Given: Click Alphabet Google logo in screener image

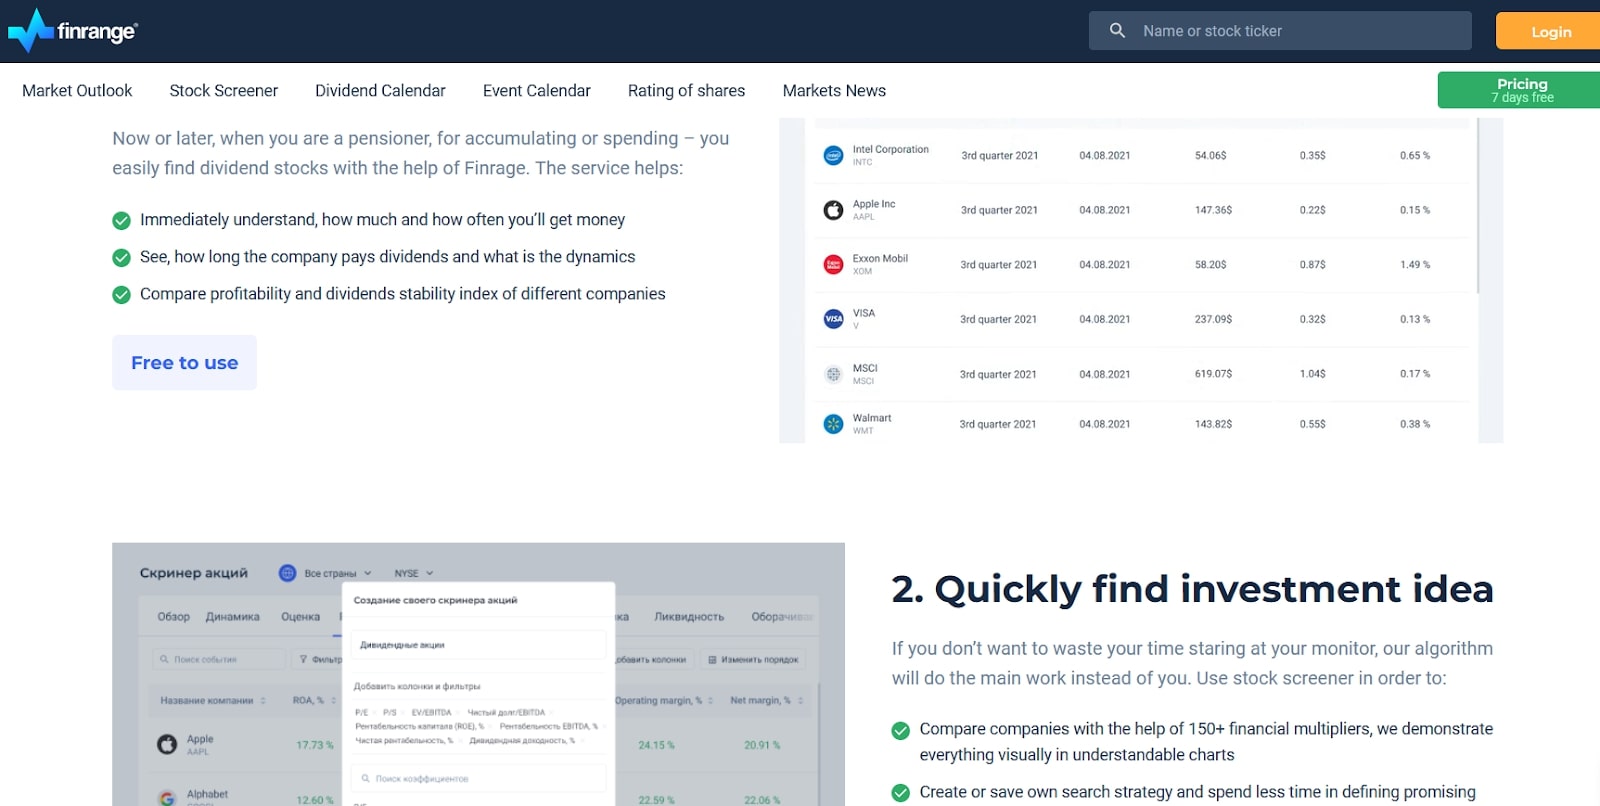Looking at the screenshot, I should click(167, 798).
